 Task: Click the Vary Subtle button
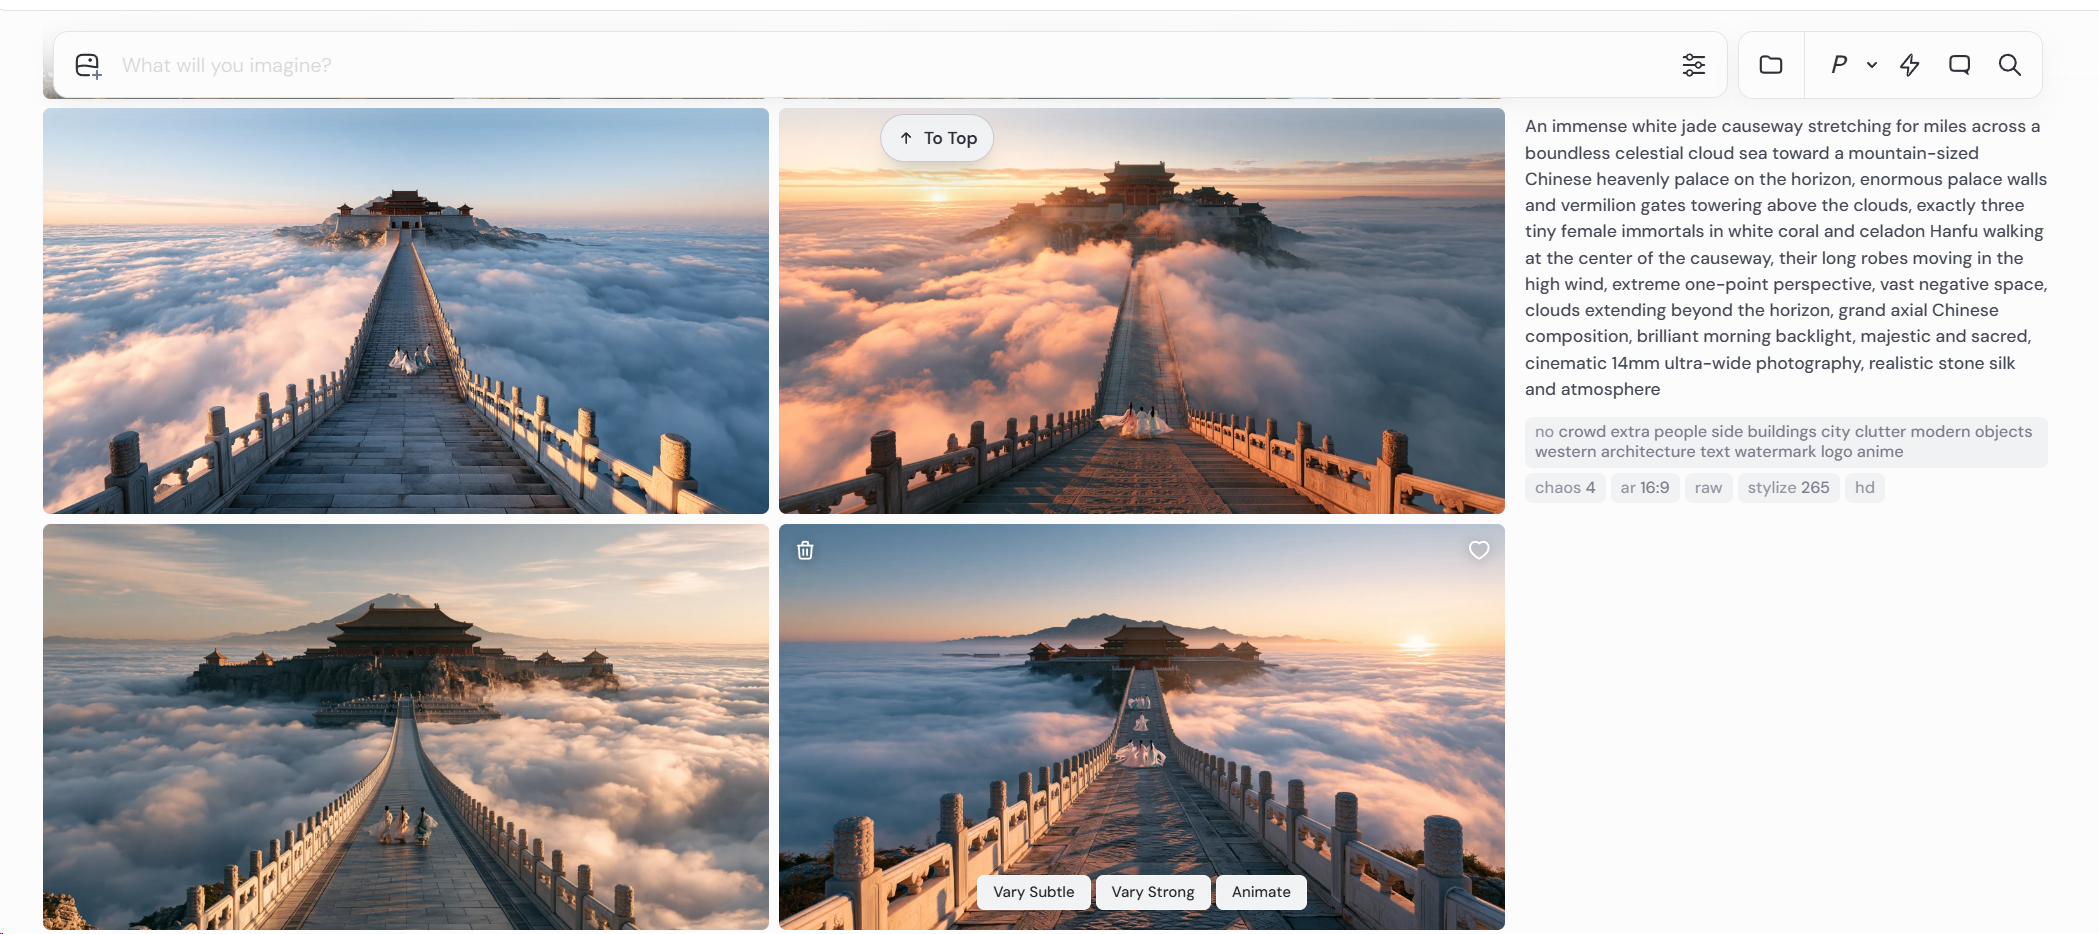click(x=1034, y=892)
